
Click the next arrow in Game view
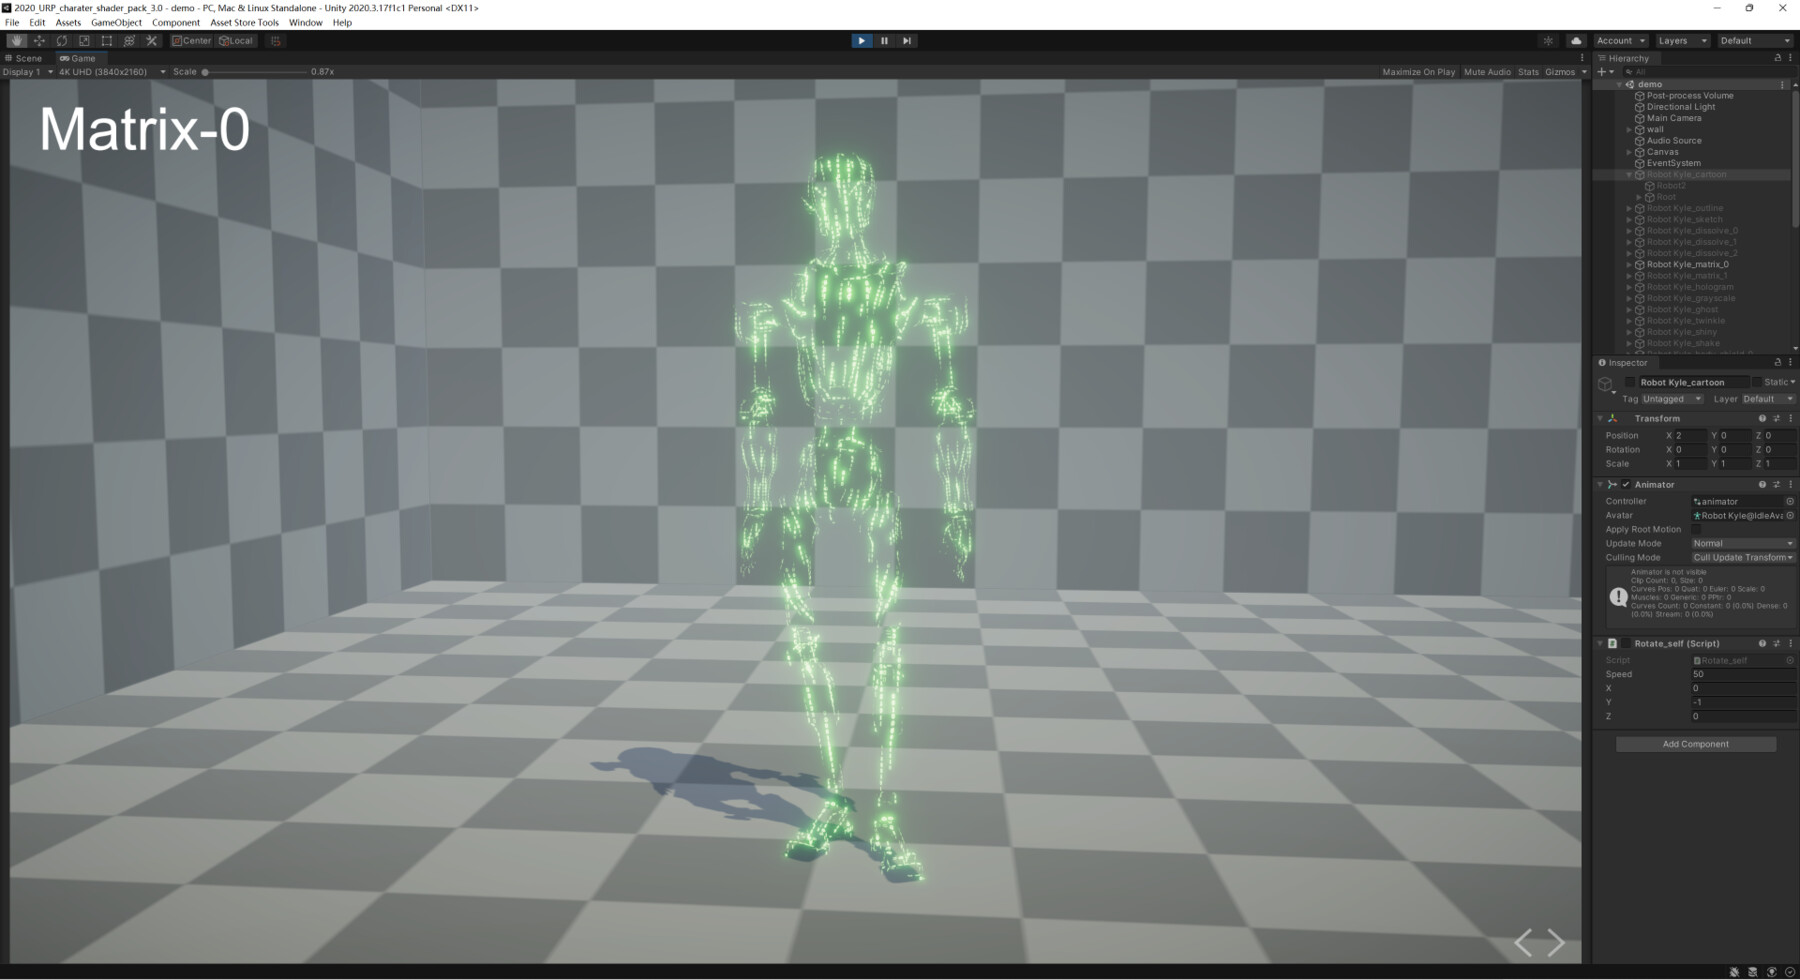pyautogui.click(x=1556, y=942)
